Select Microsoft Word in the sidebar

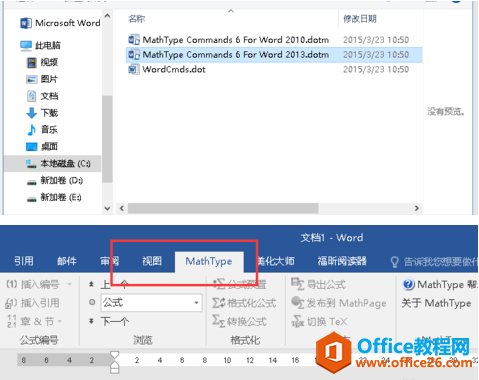[60, 23]
